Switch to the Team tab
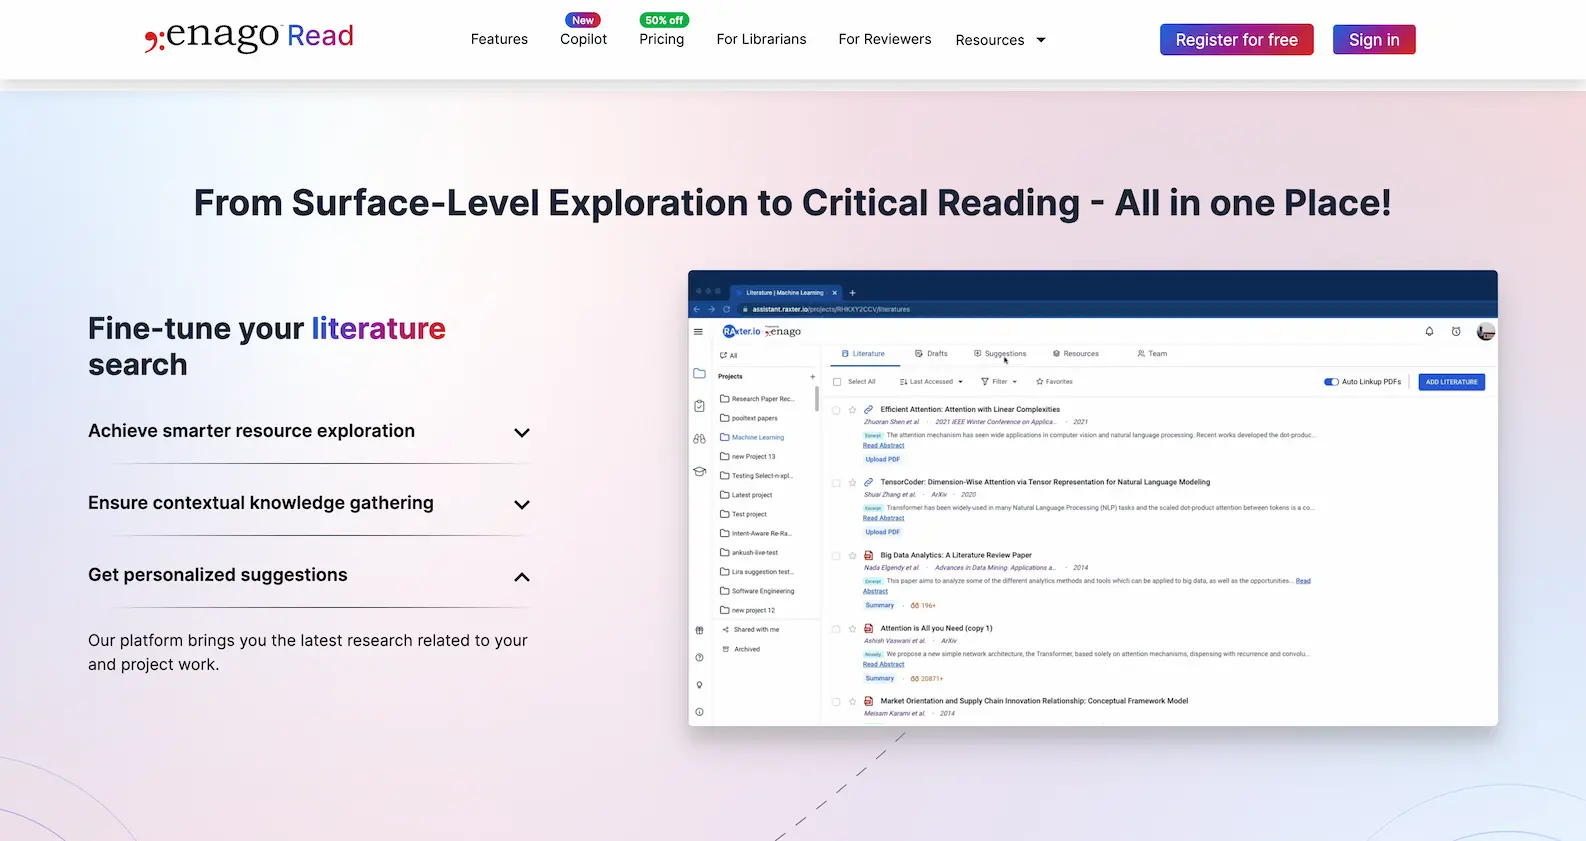This screenshot has width=1586, height=841. pos(1152,354)
